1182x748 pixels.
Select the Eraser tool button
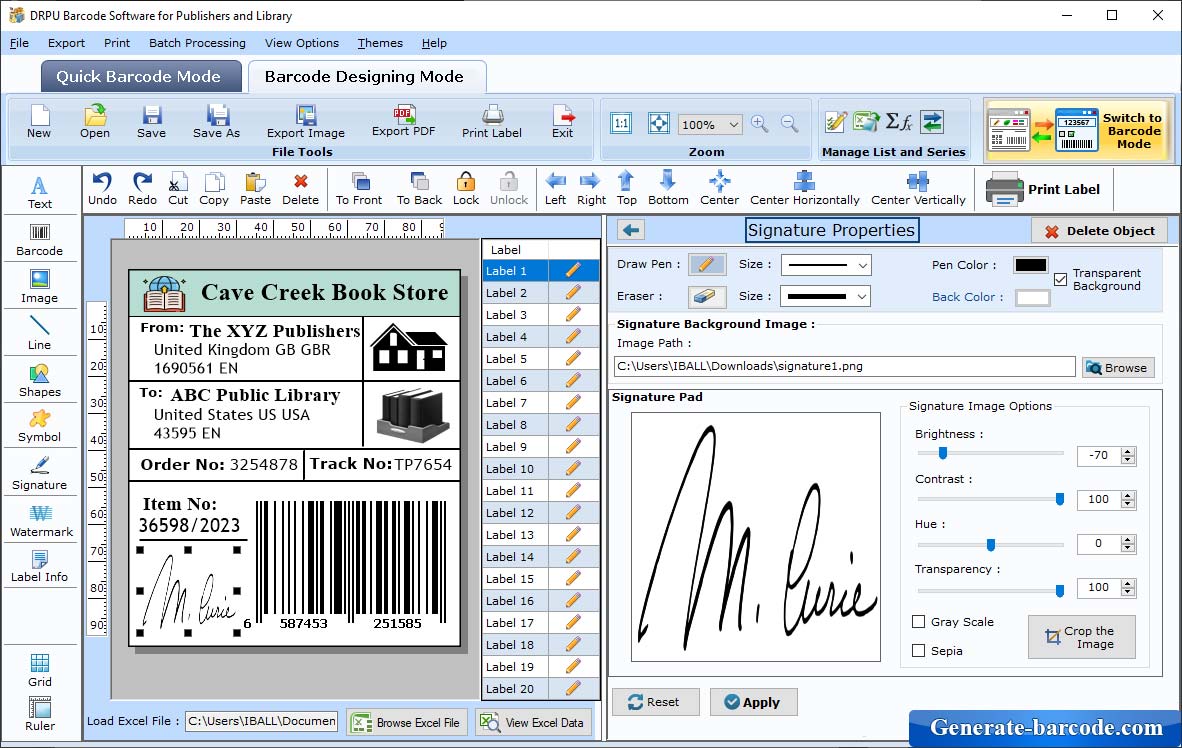tap(707, 296)
